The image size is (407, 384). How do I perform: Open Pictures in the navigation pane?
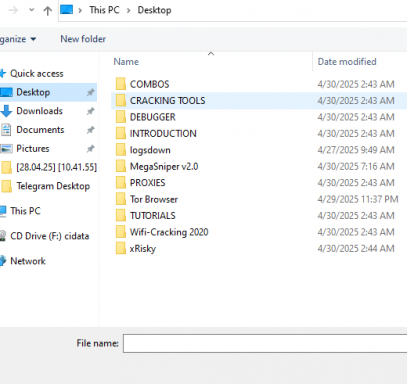click(33, 148)
